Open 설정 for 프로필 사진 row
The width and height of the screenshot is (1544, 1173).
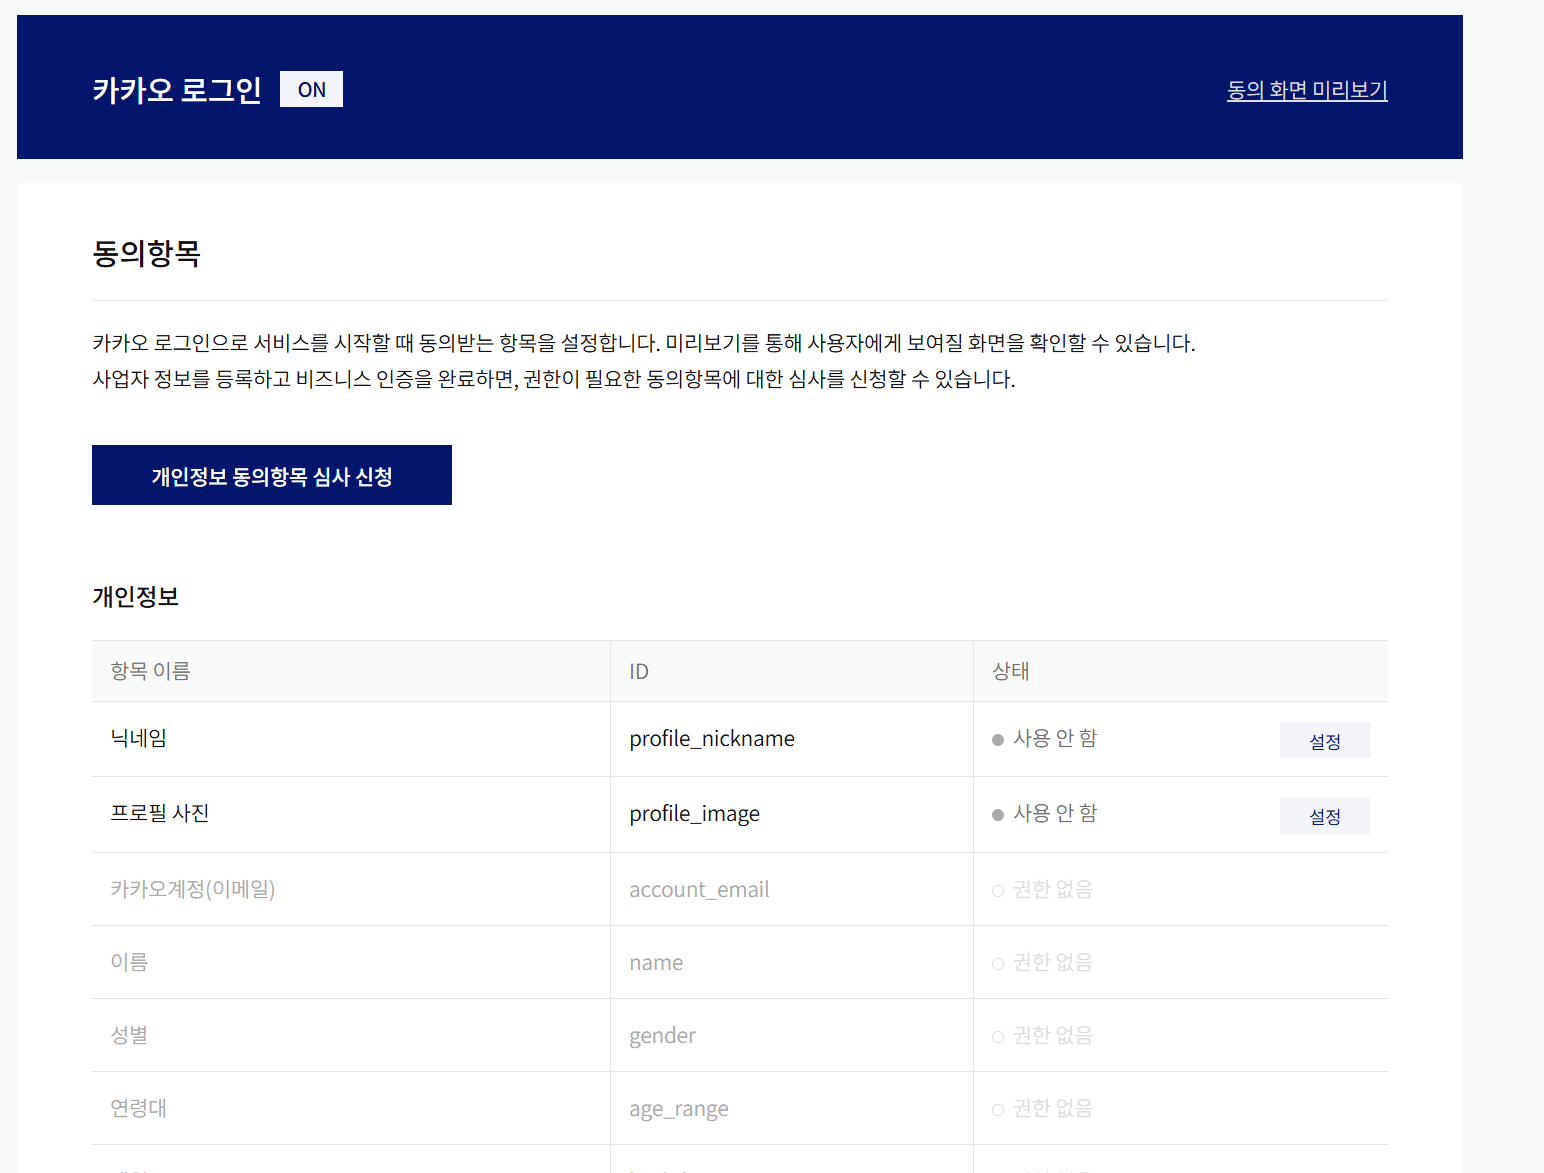click(x=1325, y=816)
